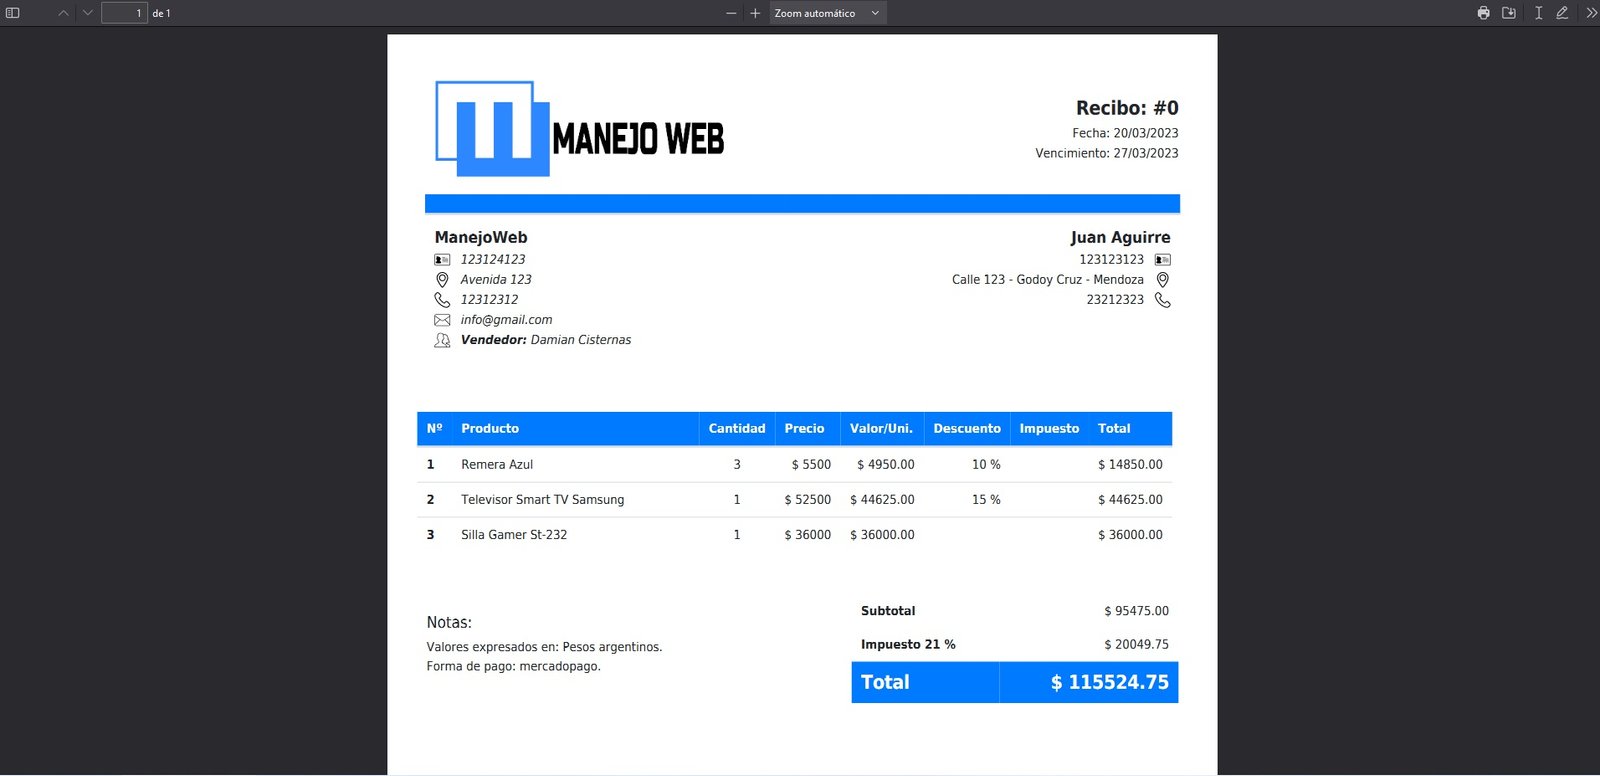Click the '$ 52500' price cell

pos(808,500)
